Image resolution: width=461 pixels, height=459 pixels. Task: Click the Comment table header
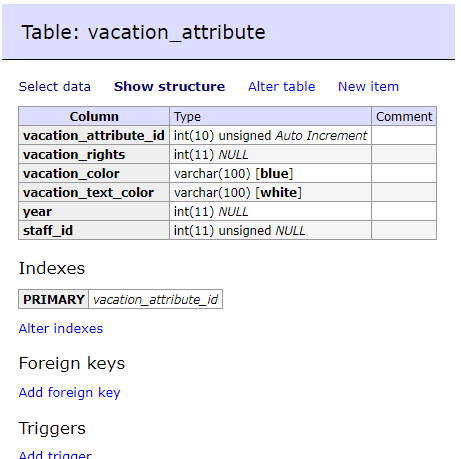[404, 116]
